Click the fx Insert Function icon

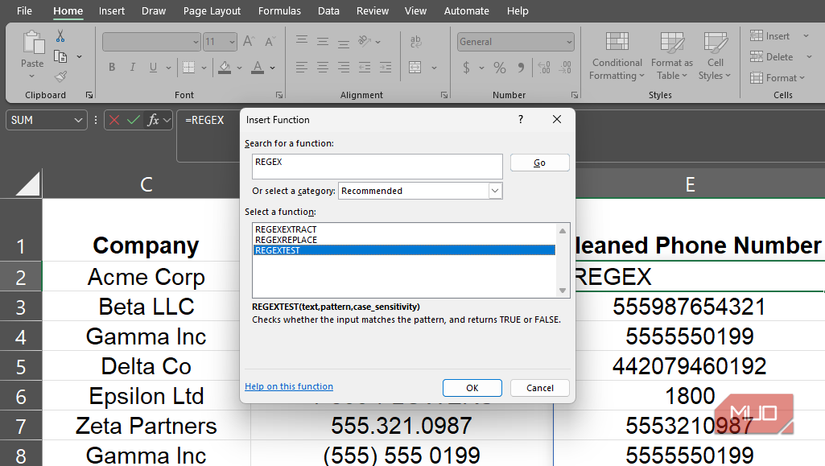click(153, 120)
